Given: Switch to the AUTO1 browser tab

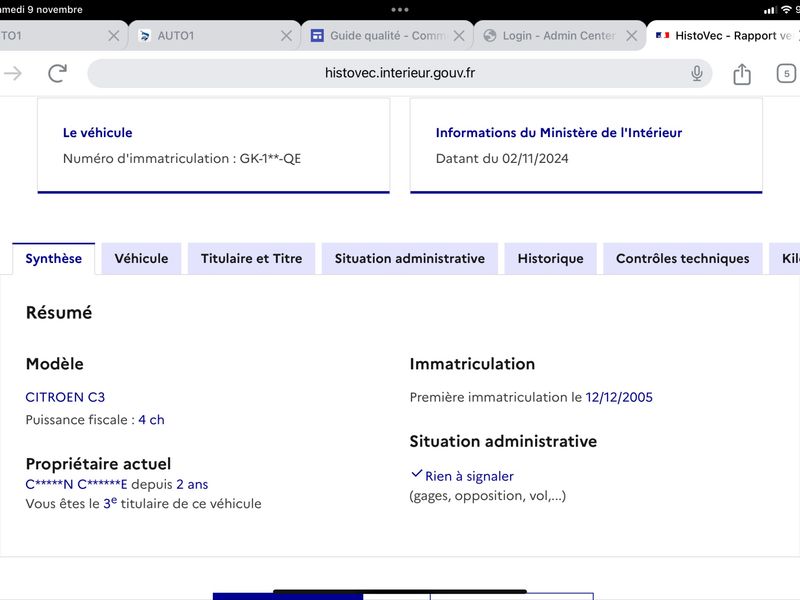Looking at the screenshot, I should click(214, 36).
